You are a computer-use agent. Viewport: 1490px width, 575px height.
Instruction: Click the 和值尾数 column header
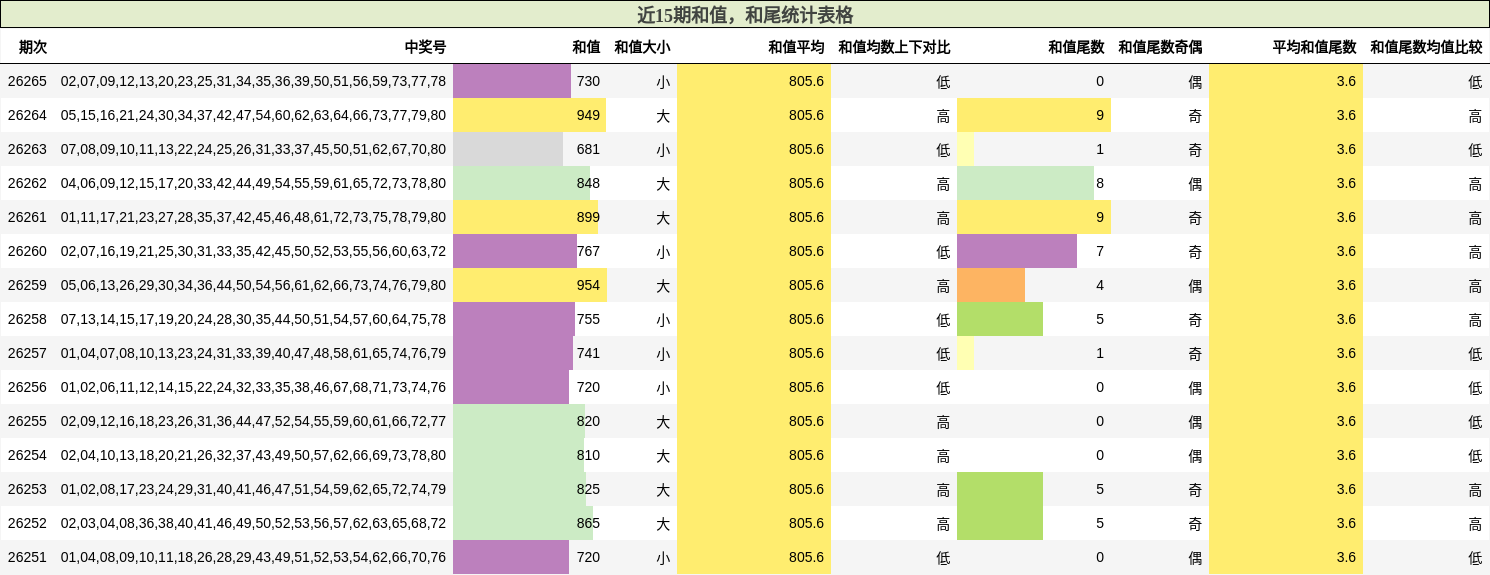click(1076, 47)
